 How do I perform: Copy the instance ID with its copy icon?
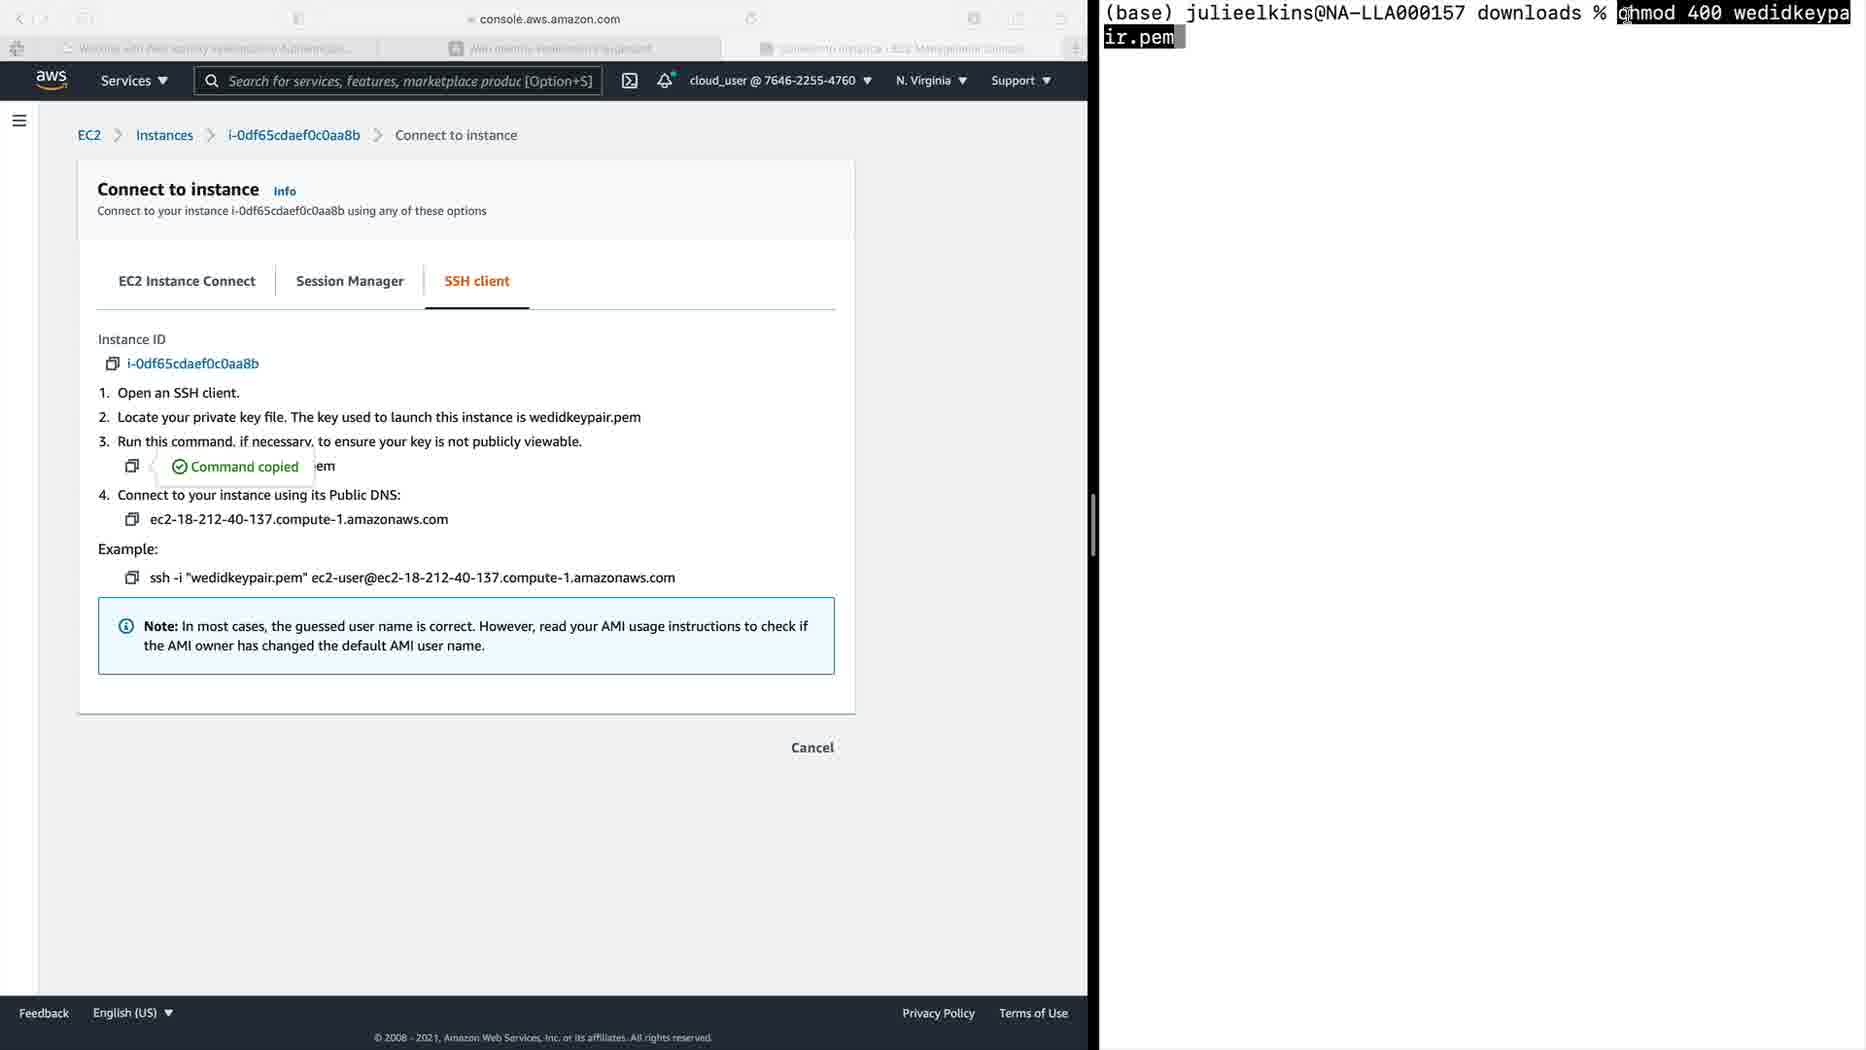[x=112, y=364]
